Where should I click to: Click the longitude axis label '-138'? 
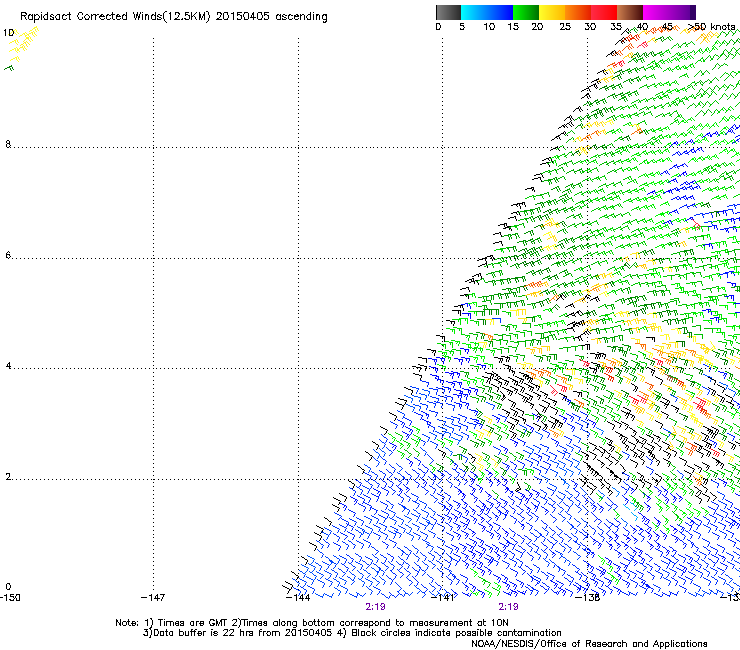click(x=588, y=598)
